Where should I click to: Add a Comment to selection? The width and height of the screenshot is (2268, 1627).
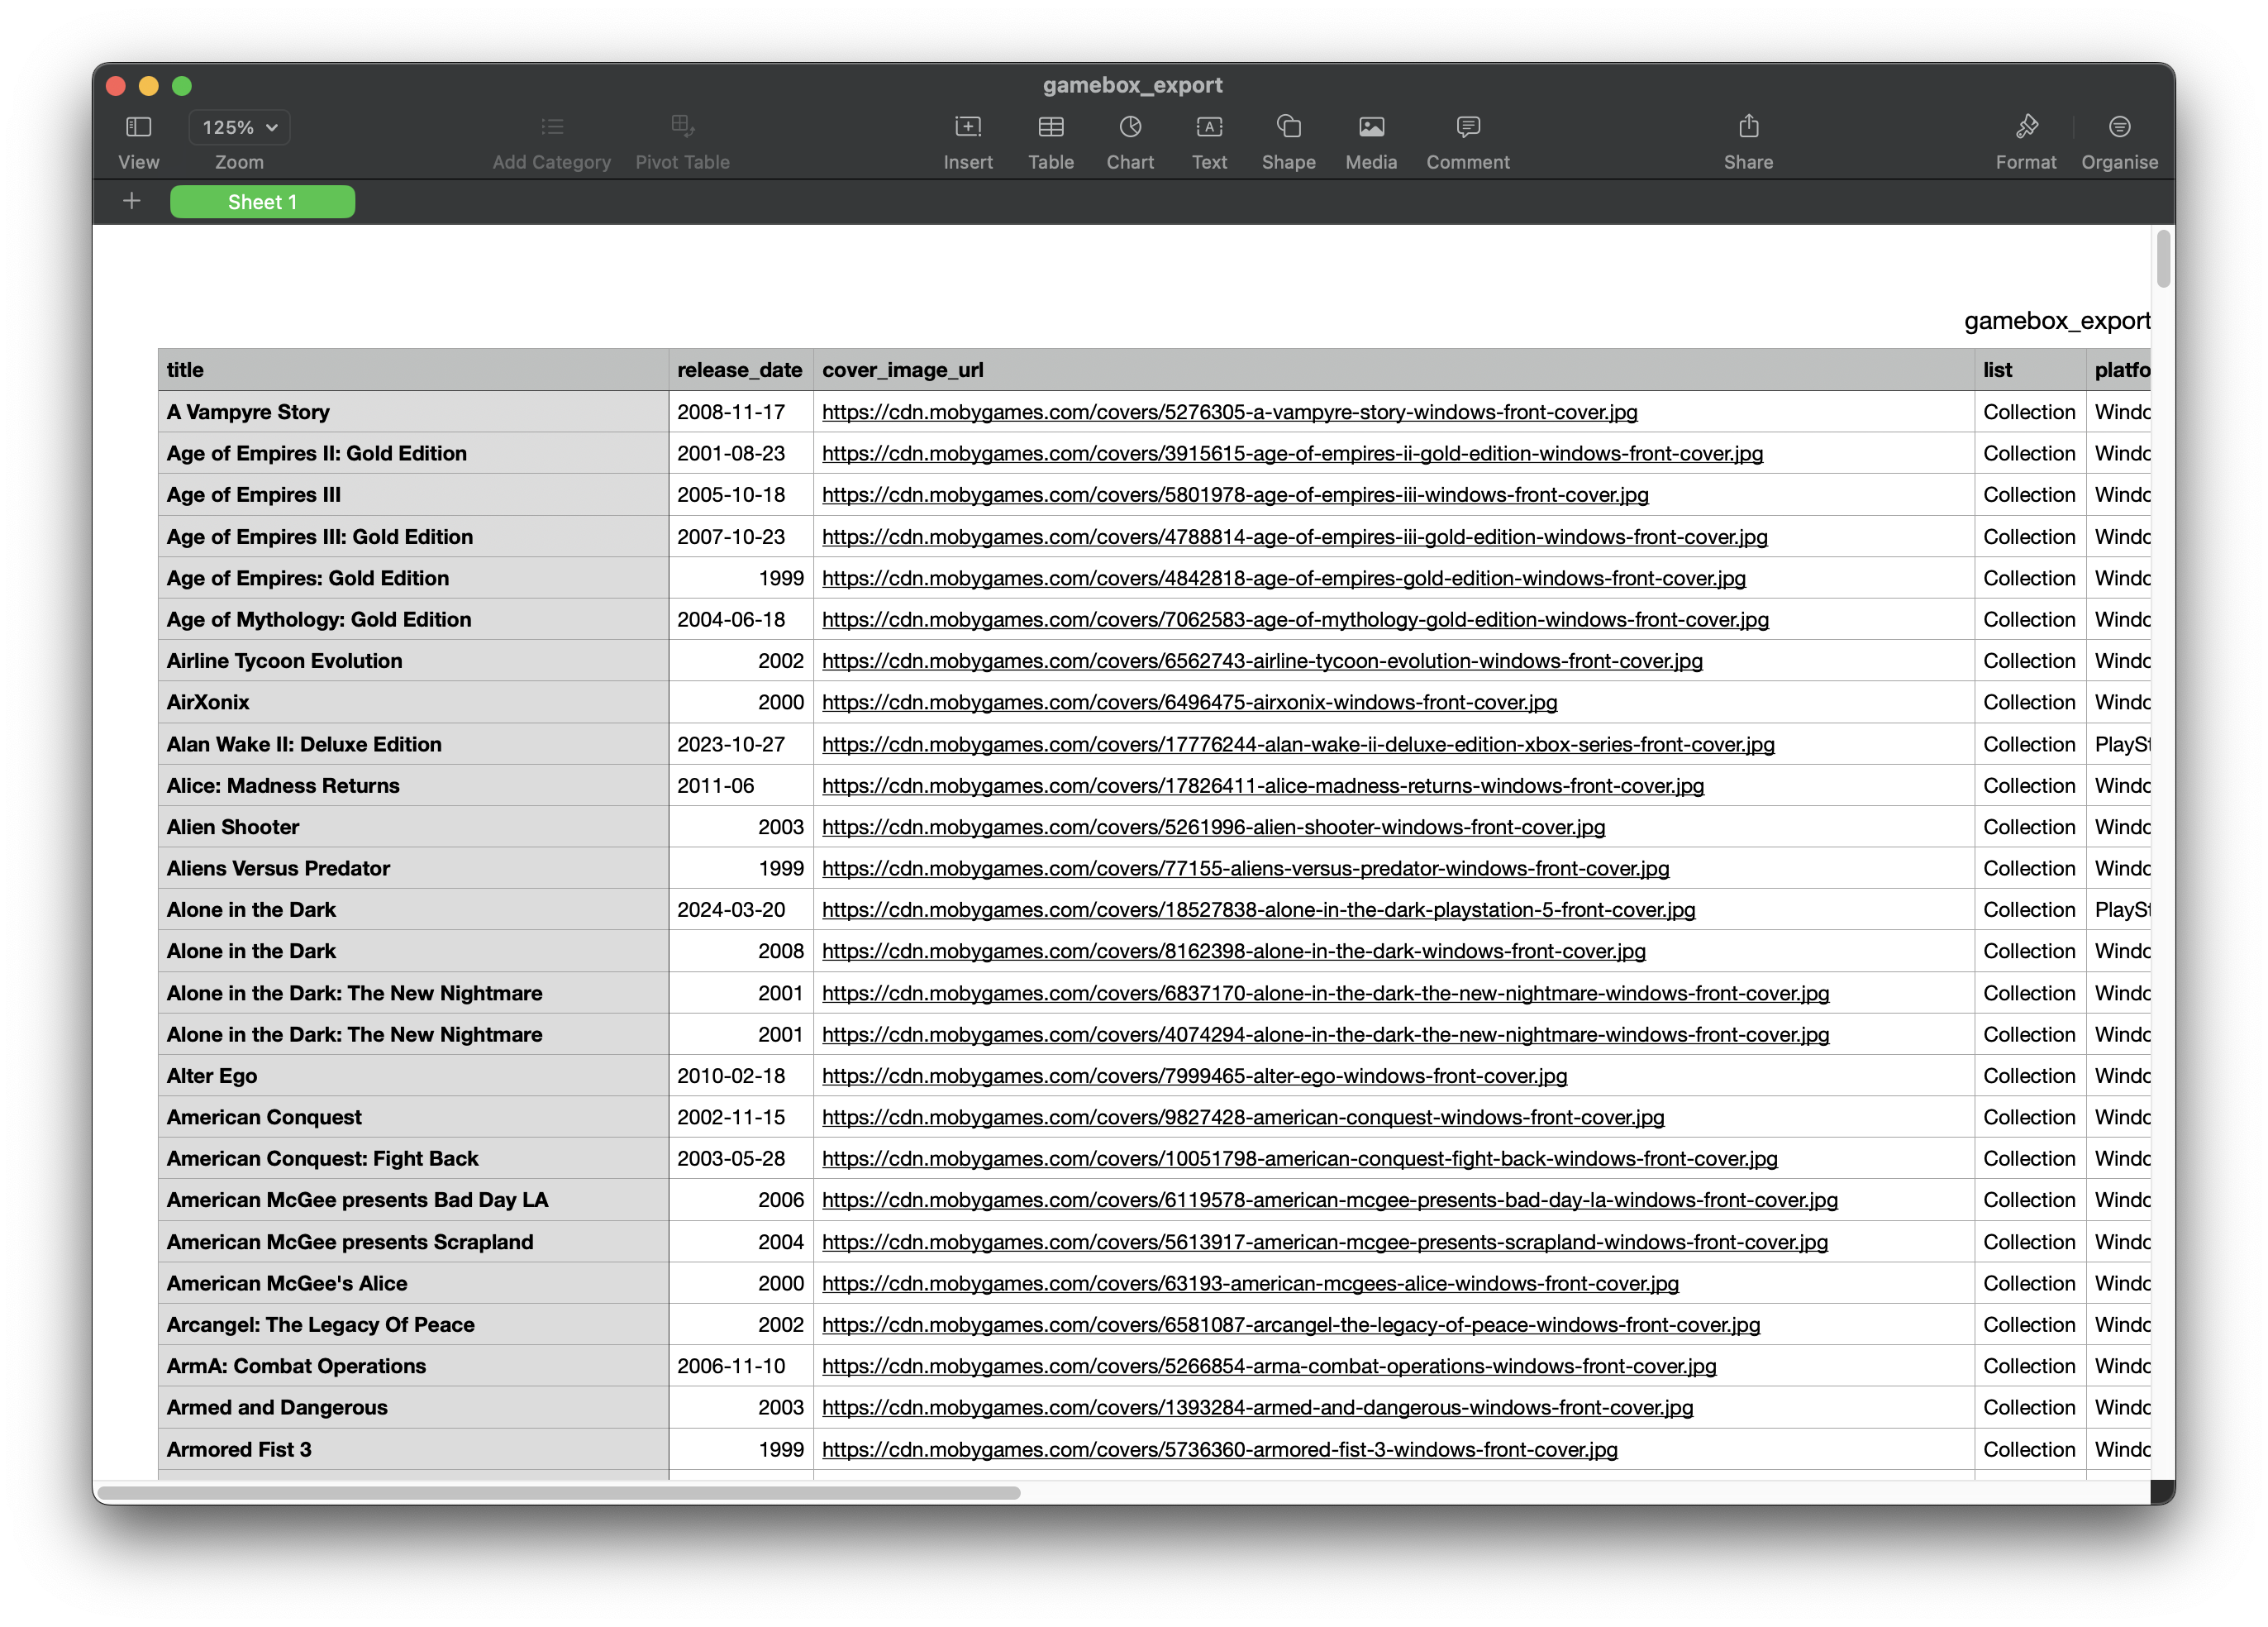[1467, 127]
